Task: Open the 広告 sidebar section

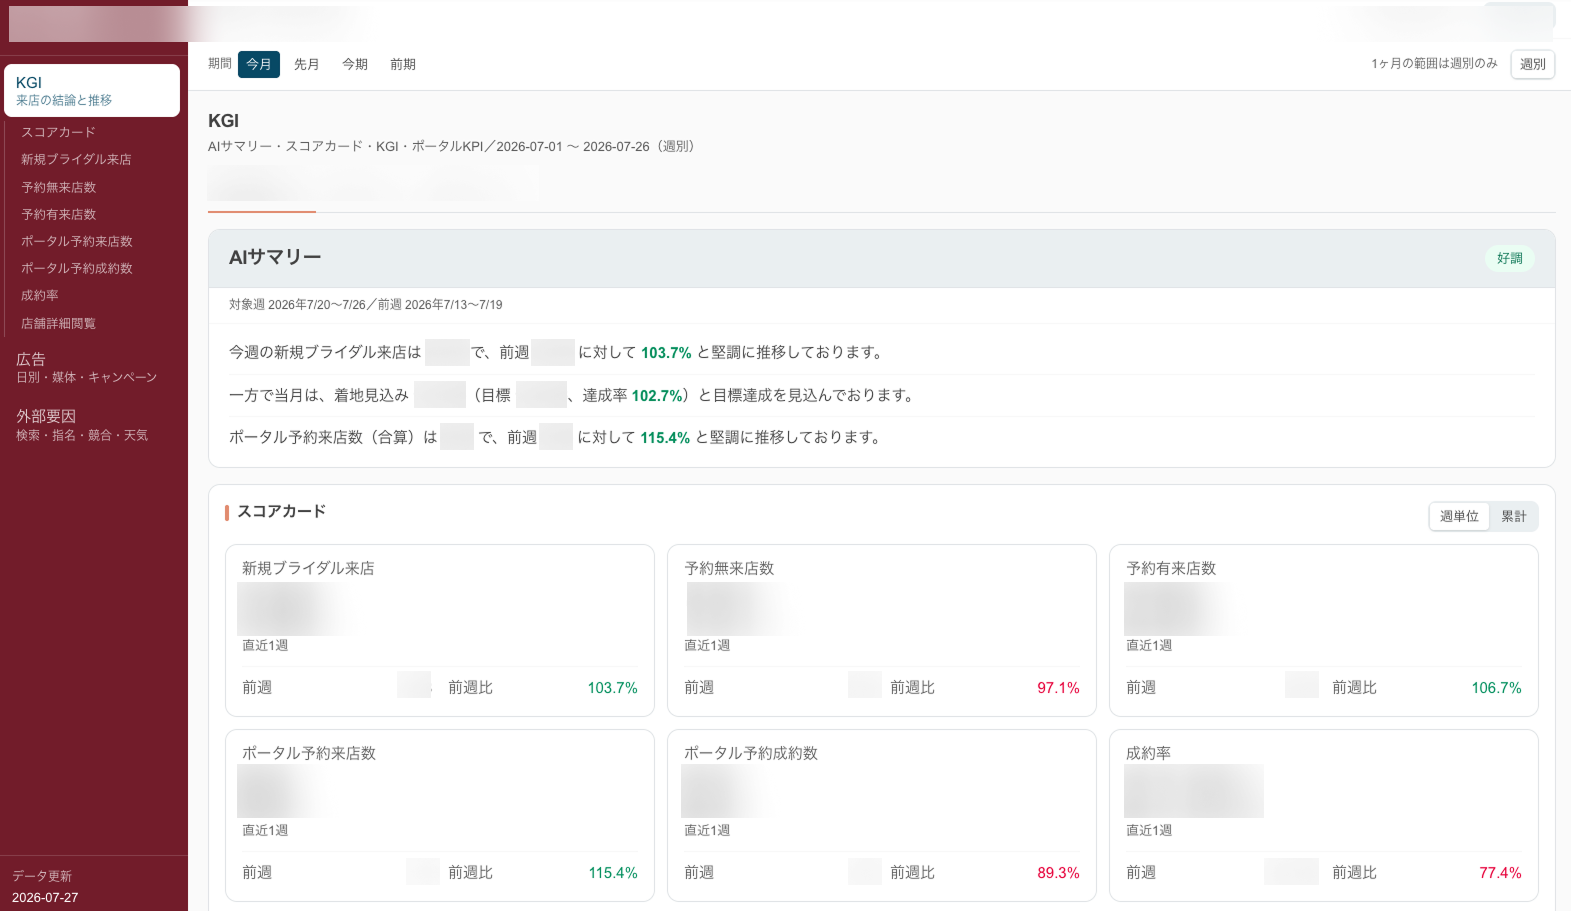Action: [x=87, y=367]
